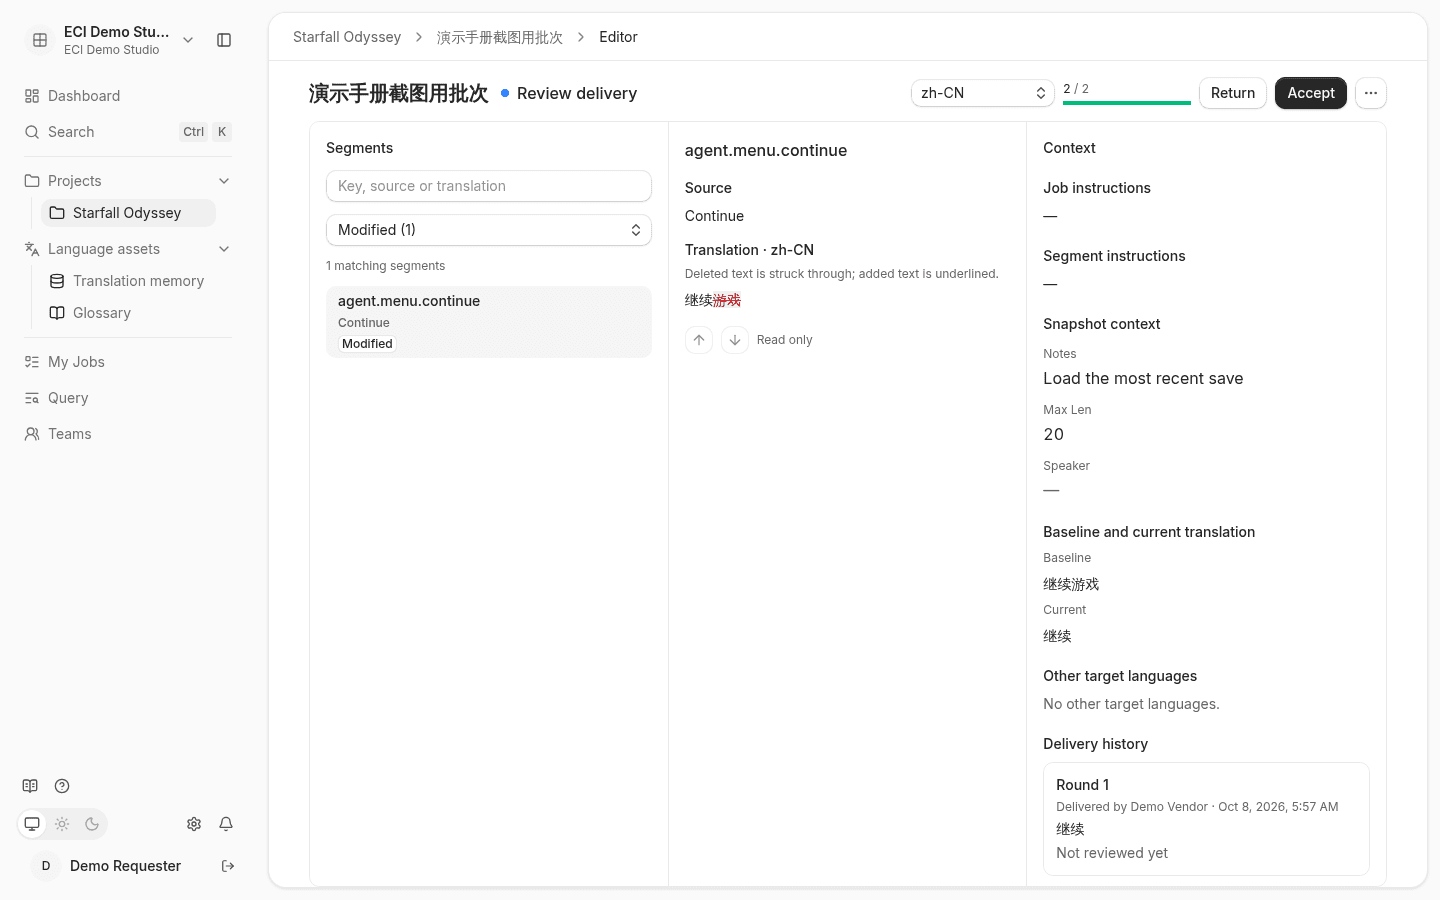The height and width of the screenshot is (900, 1440).
Task: Open the zh-CN language selector
Action: tap(983, 93)
